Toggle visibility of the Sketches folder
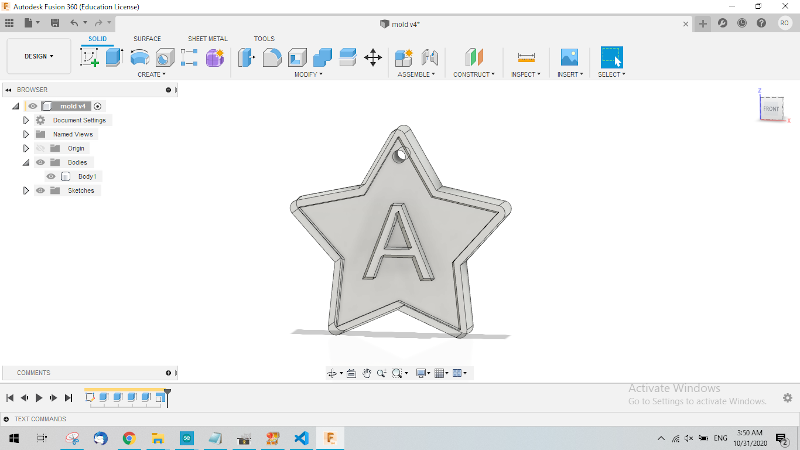 click(40, 190)
